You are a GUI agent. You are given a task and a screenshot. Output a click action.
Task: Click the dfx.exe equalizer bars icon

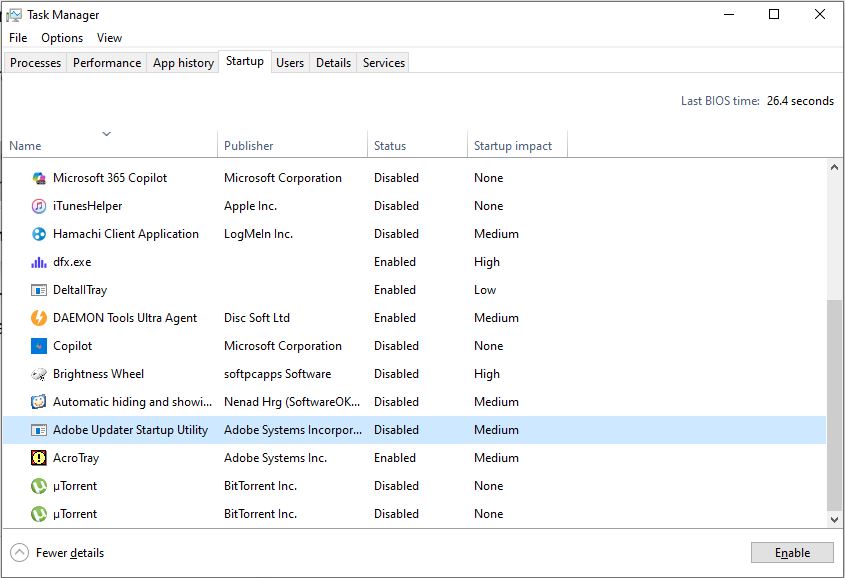coord(39,262)
